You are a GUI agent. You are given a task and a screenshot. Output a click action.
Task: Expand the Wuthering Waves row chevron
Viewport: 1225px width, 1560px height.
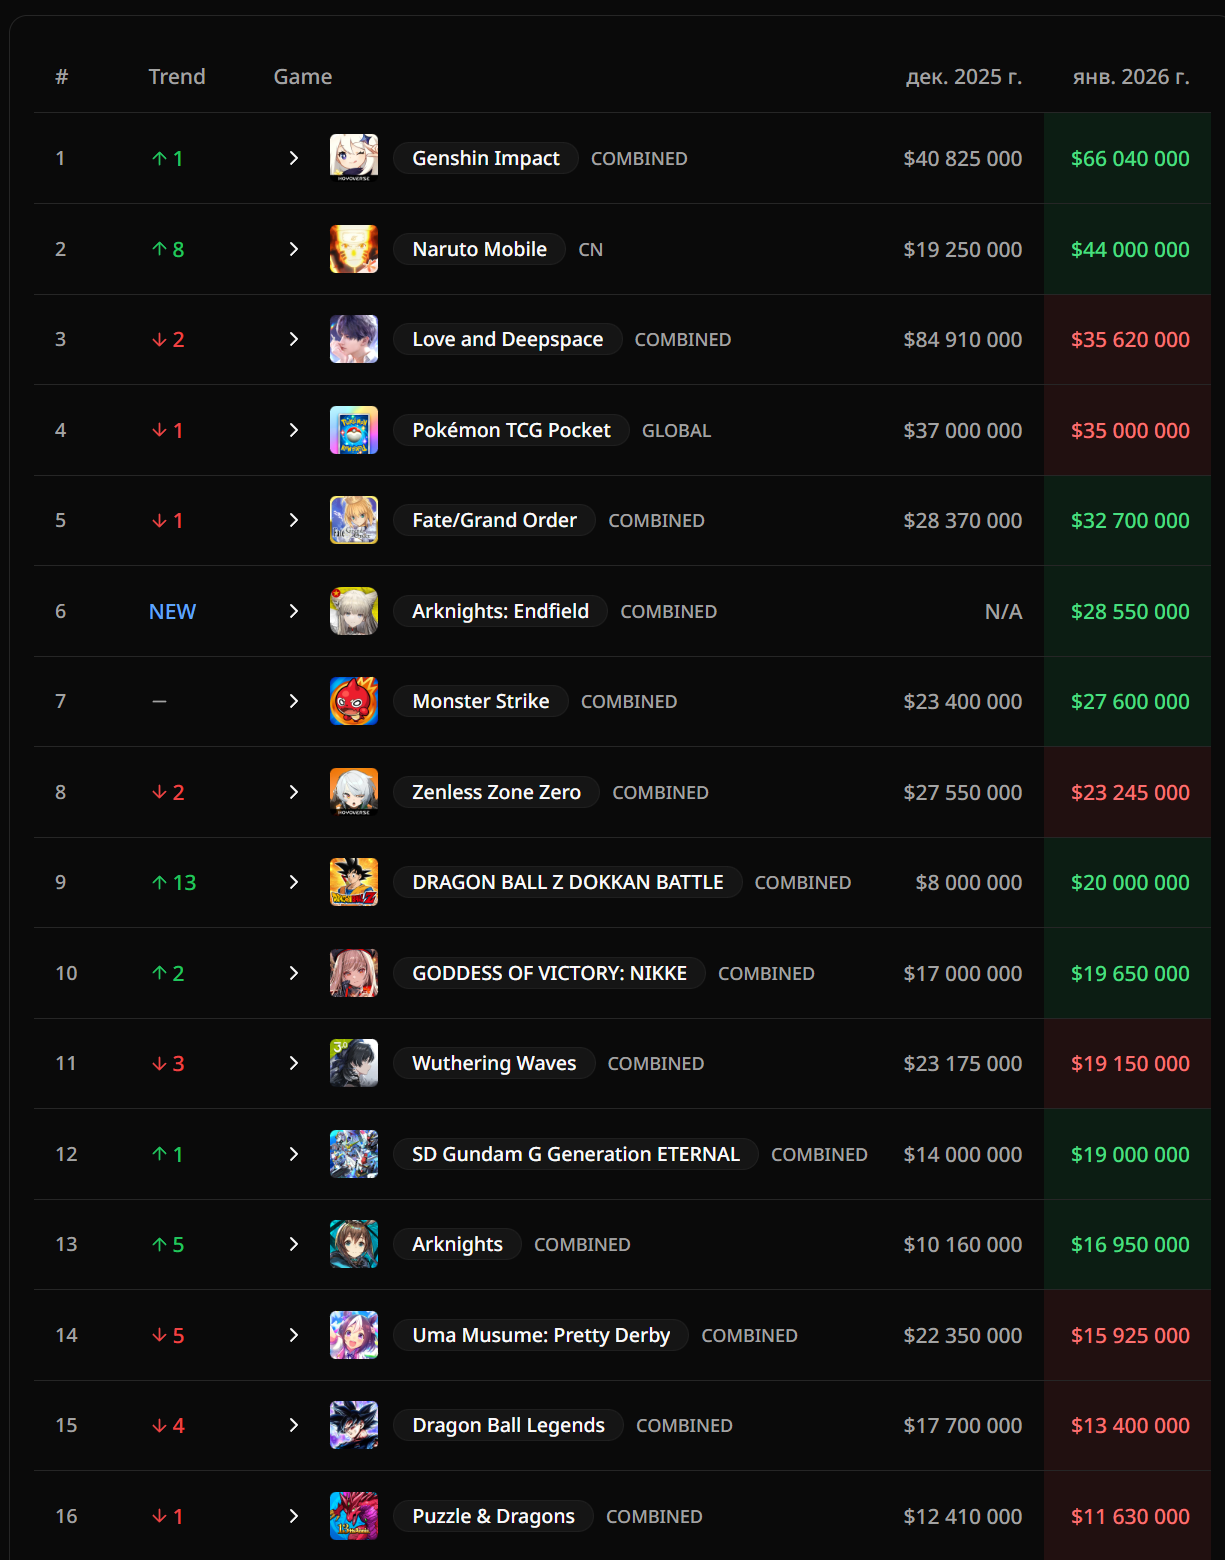coord(293,1063)
